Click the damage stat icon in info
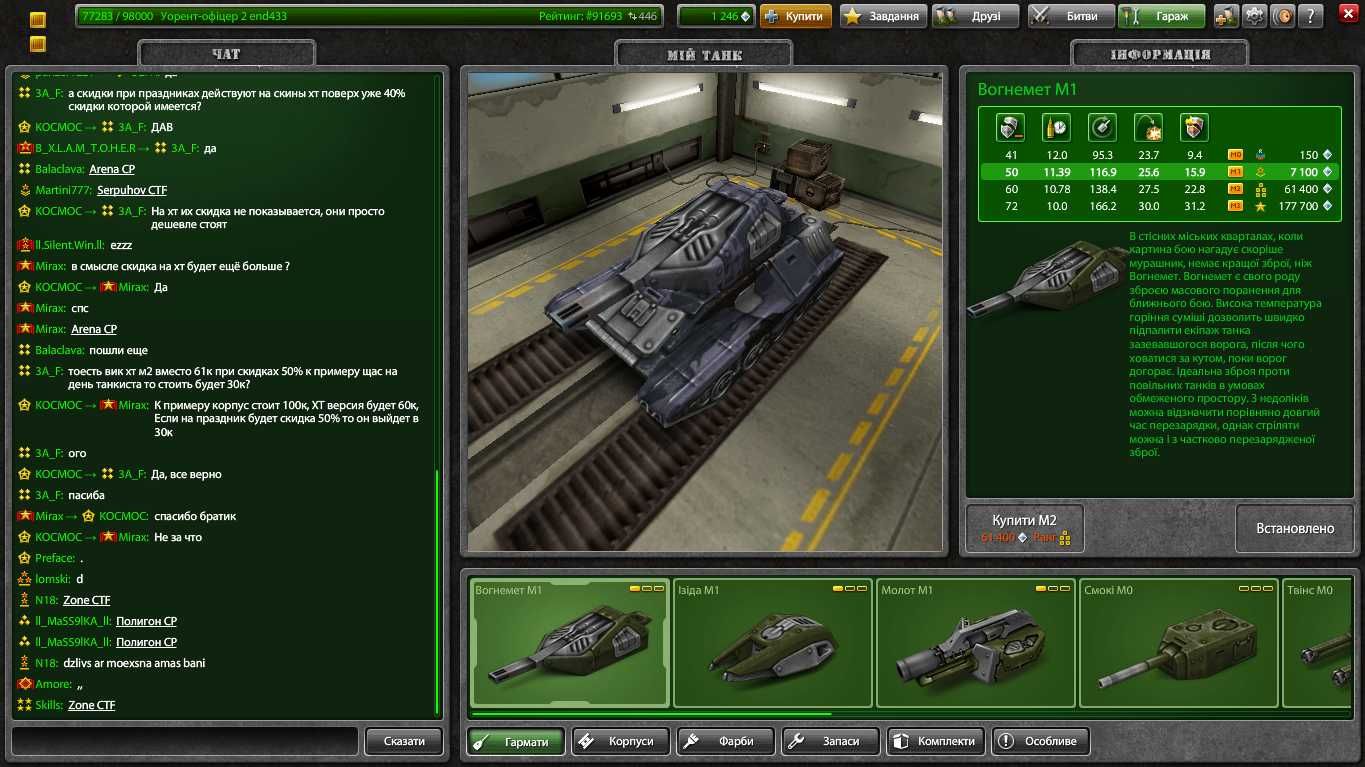This screenshot has height=767, width=1365. coord(1011,127)
